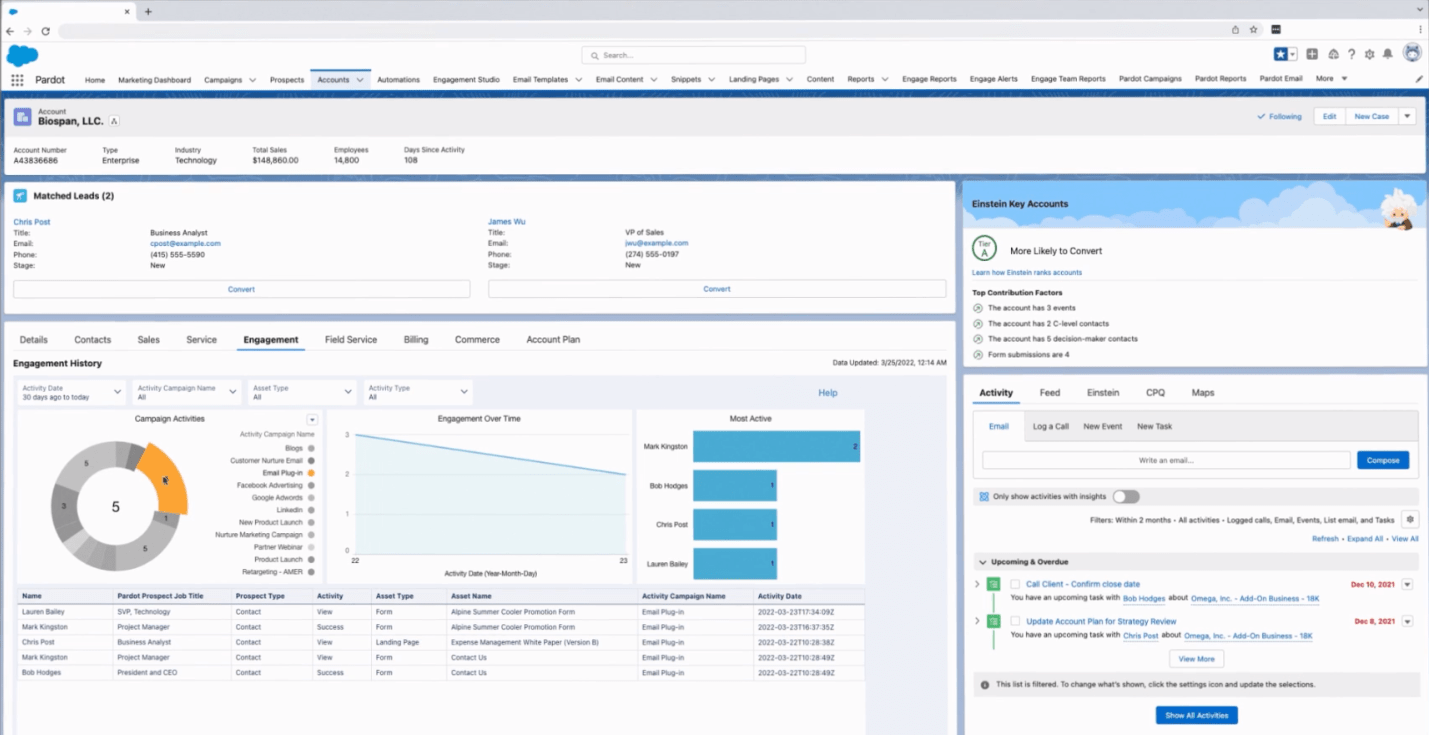Click Show All Activities button
Screen dimensions: 1429x735
tap(1196, 715)
